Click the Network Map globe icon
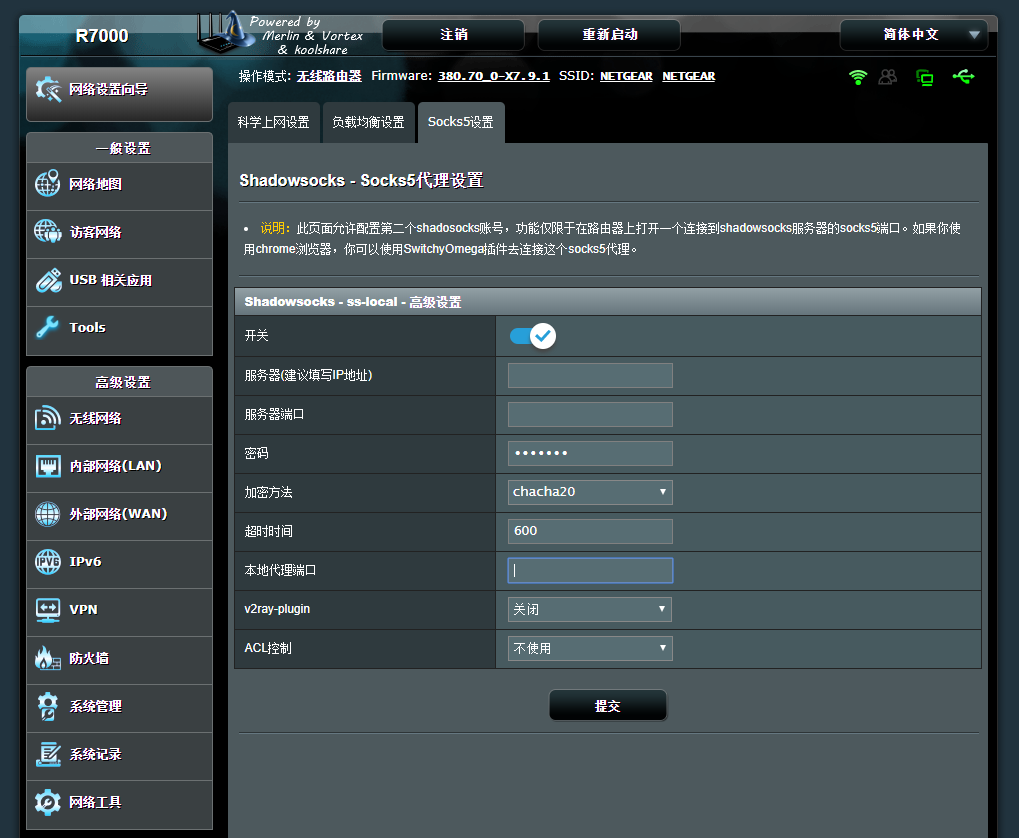This screenshot has width=1019, height=838. tap(48, 185)
